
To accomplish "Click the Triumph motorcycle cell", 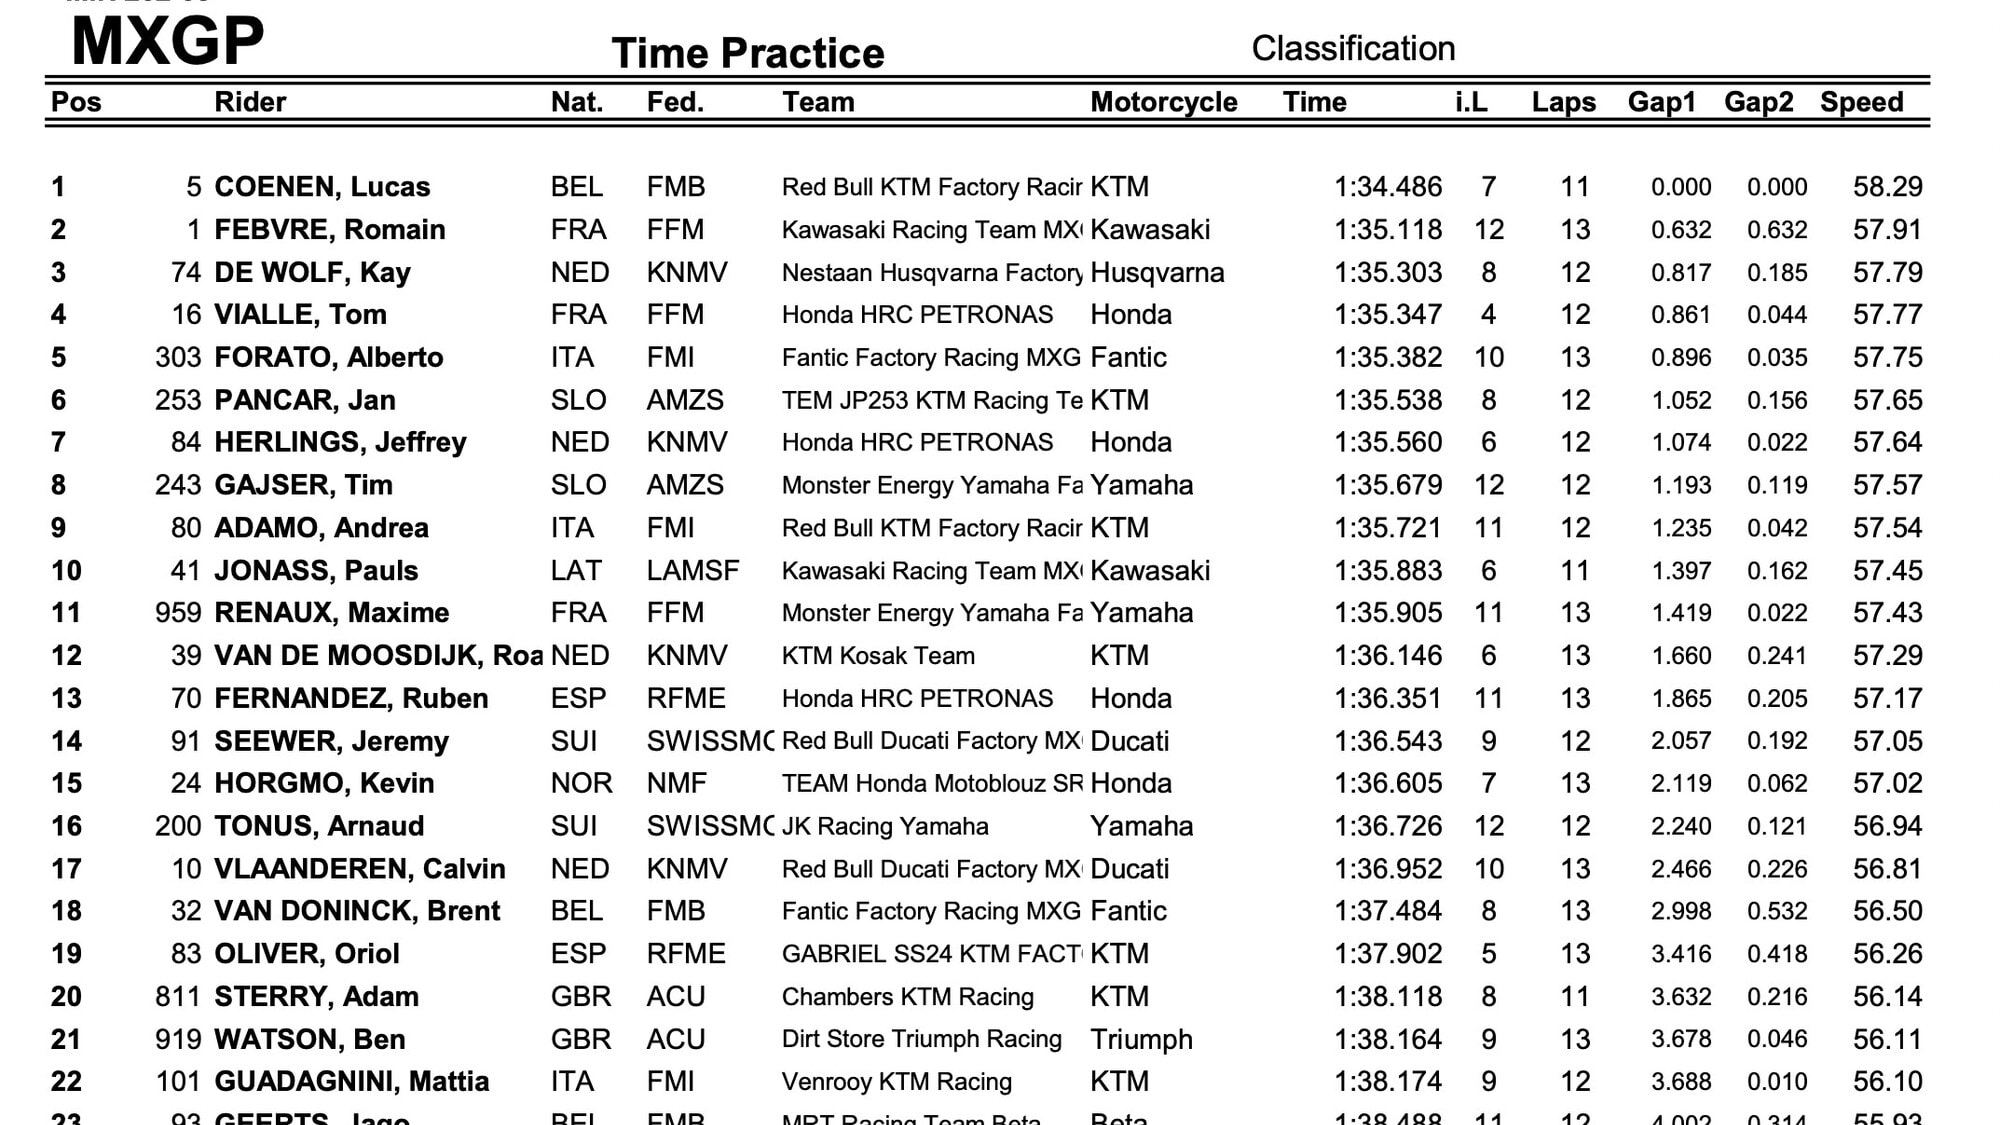I will click(1141, 1039).
